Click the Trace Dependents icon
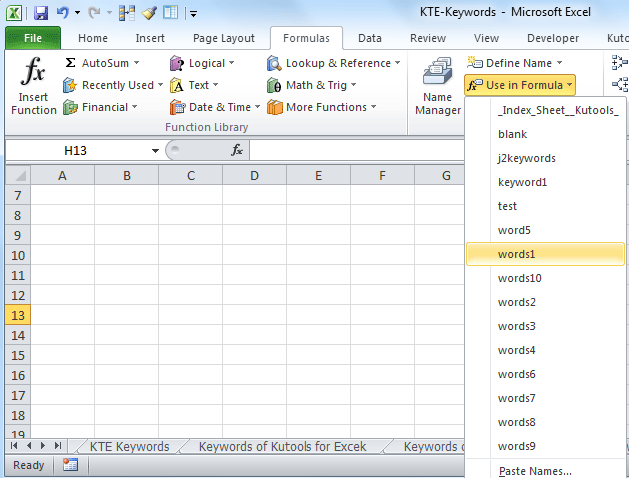This screenshot has width=630, height=481. (x=620, y=84)
